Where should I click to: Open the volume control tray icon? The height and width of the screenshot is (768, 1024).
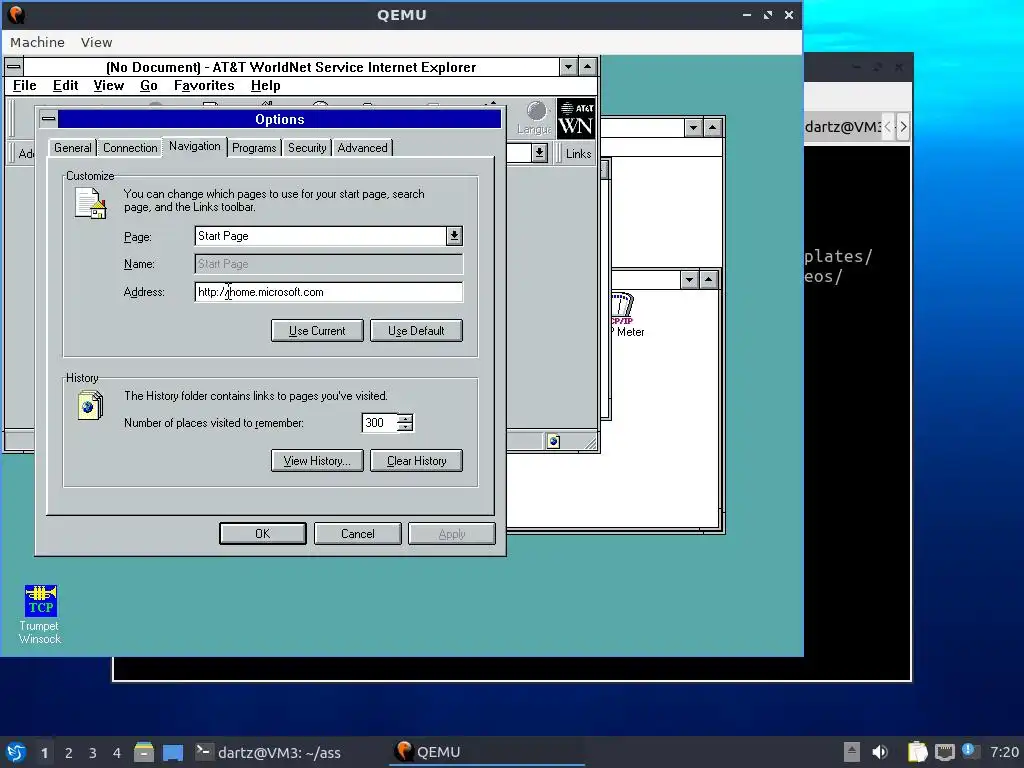[880, 752]
